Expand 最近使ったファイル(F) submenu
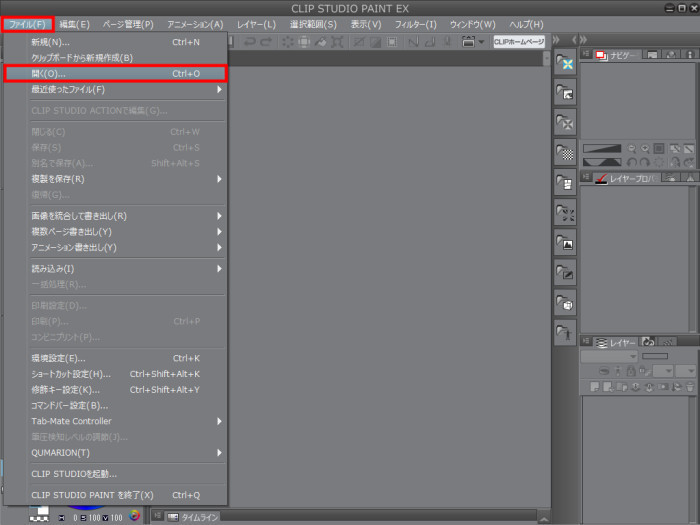Image resolution: width=700 pixels, height=525 pixels. coord(116,89)
